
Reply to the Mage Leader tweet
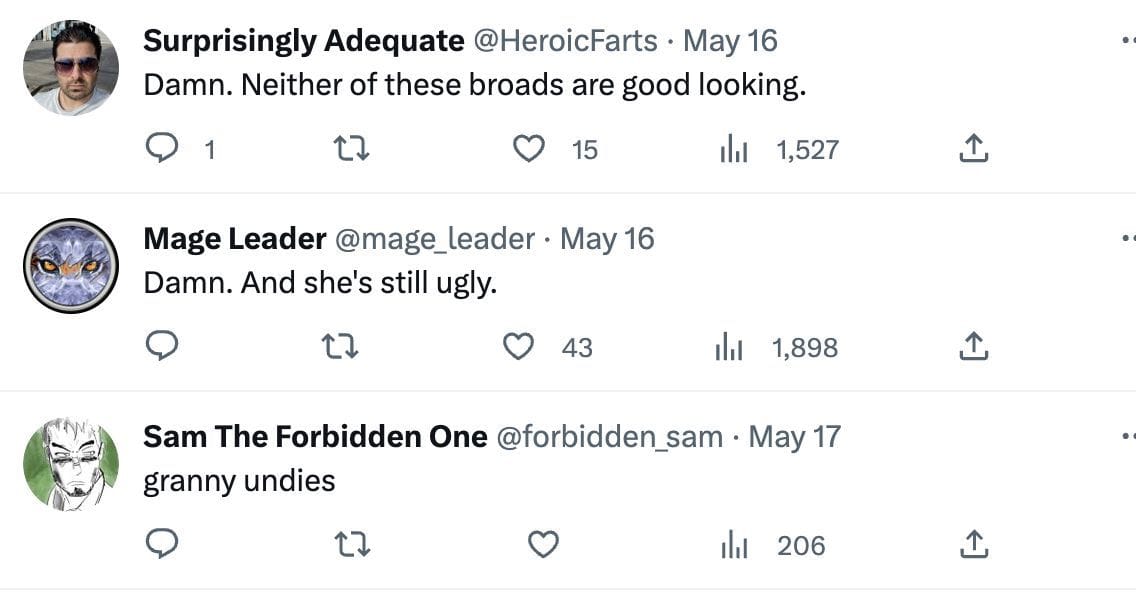(162, 346)
